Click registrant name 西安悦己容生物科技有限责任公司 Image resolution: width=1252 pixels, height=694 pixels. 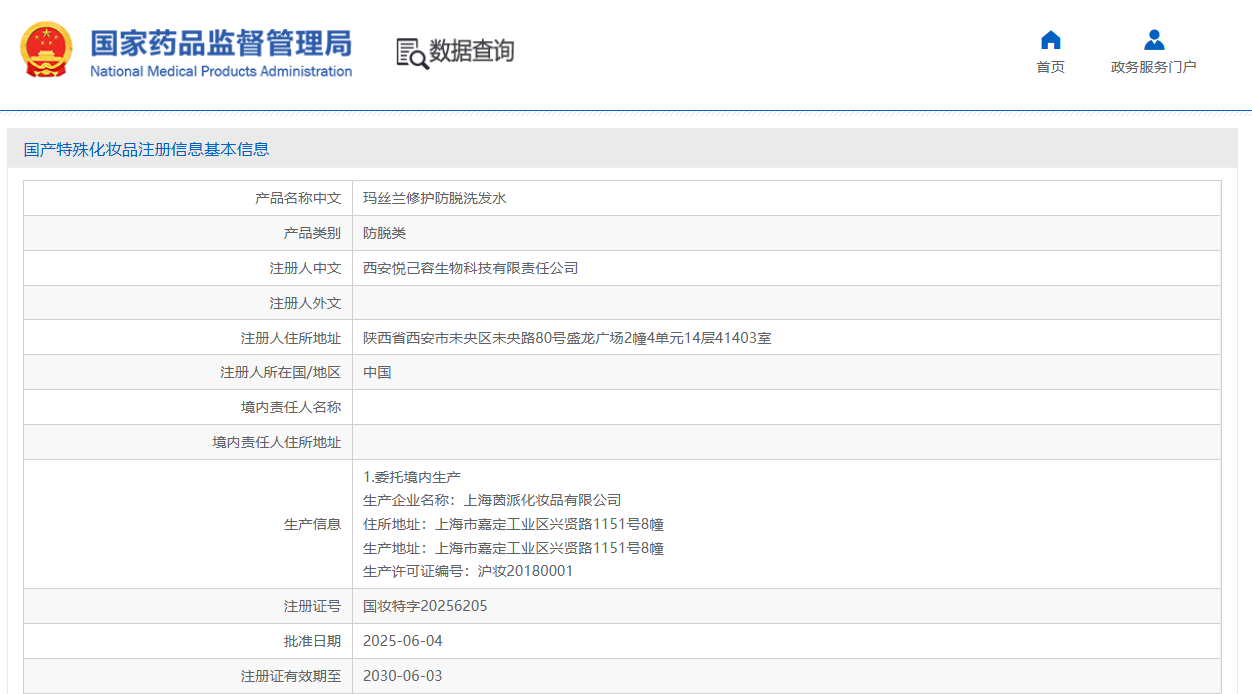point(471,268)
